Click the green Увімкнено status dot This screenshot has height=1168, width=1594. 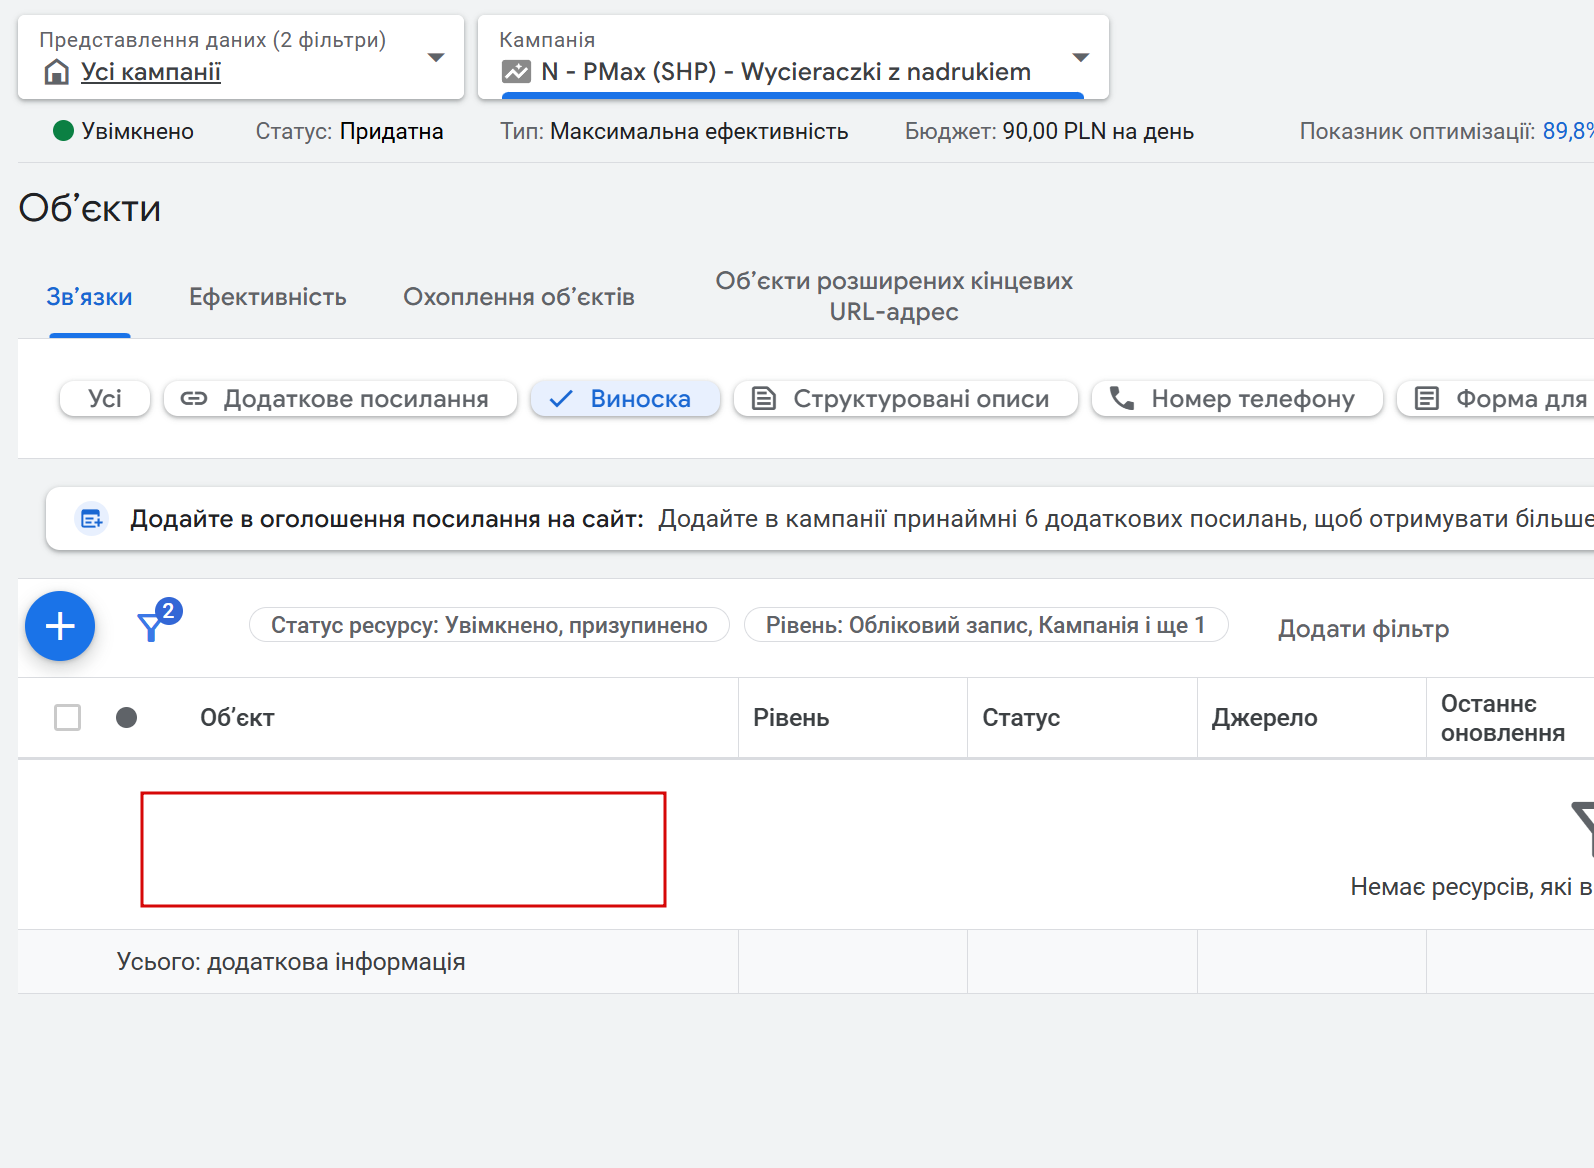point(63,131)
